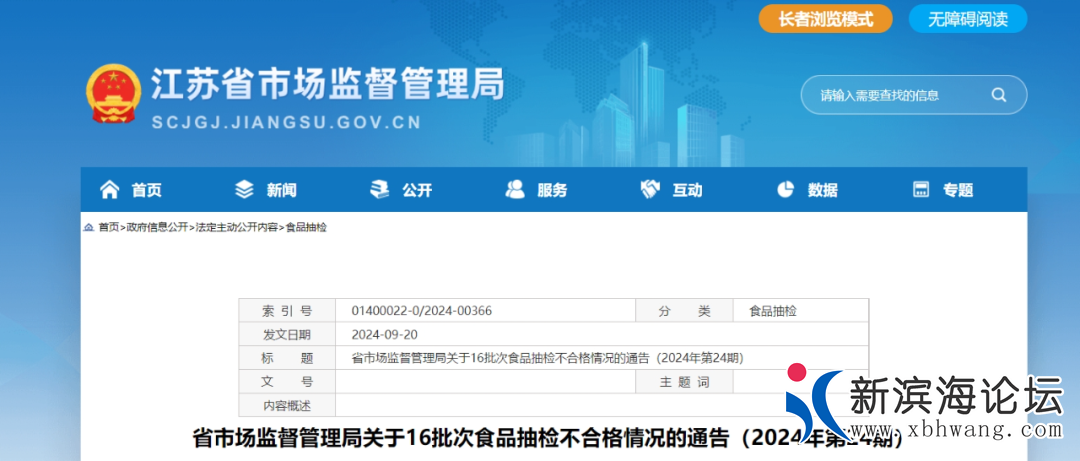
Task: Click the 公开 navigation icon
Action: pos(380,190)
